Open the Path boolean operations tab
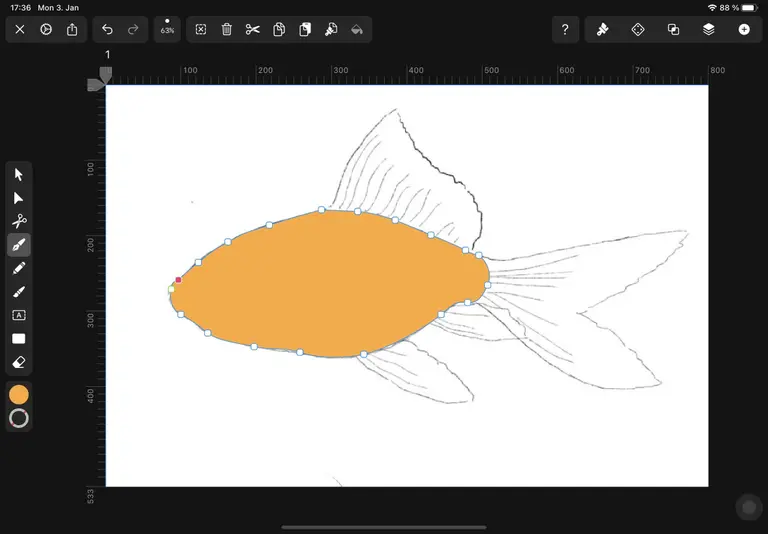 [x=673, y=30]
